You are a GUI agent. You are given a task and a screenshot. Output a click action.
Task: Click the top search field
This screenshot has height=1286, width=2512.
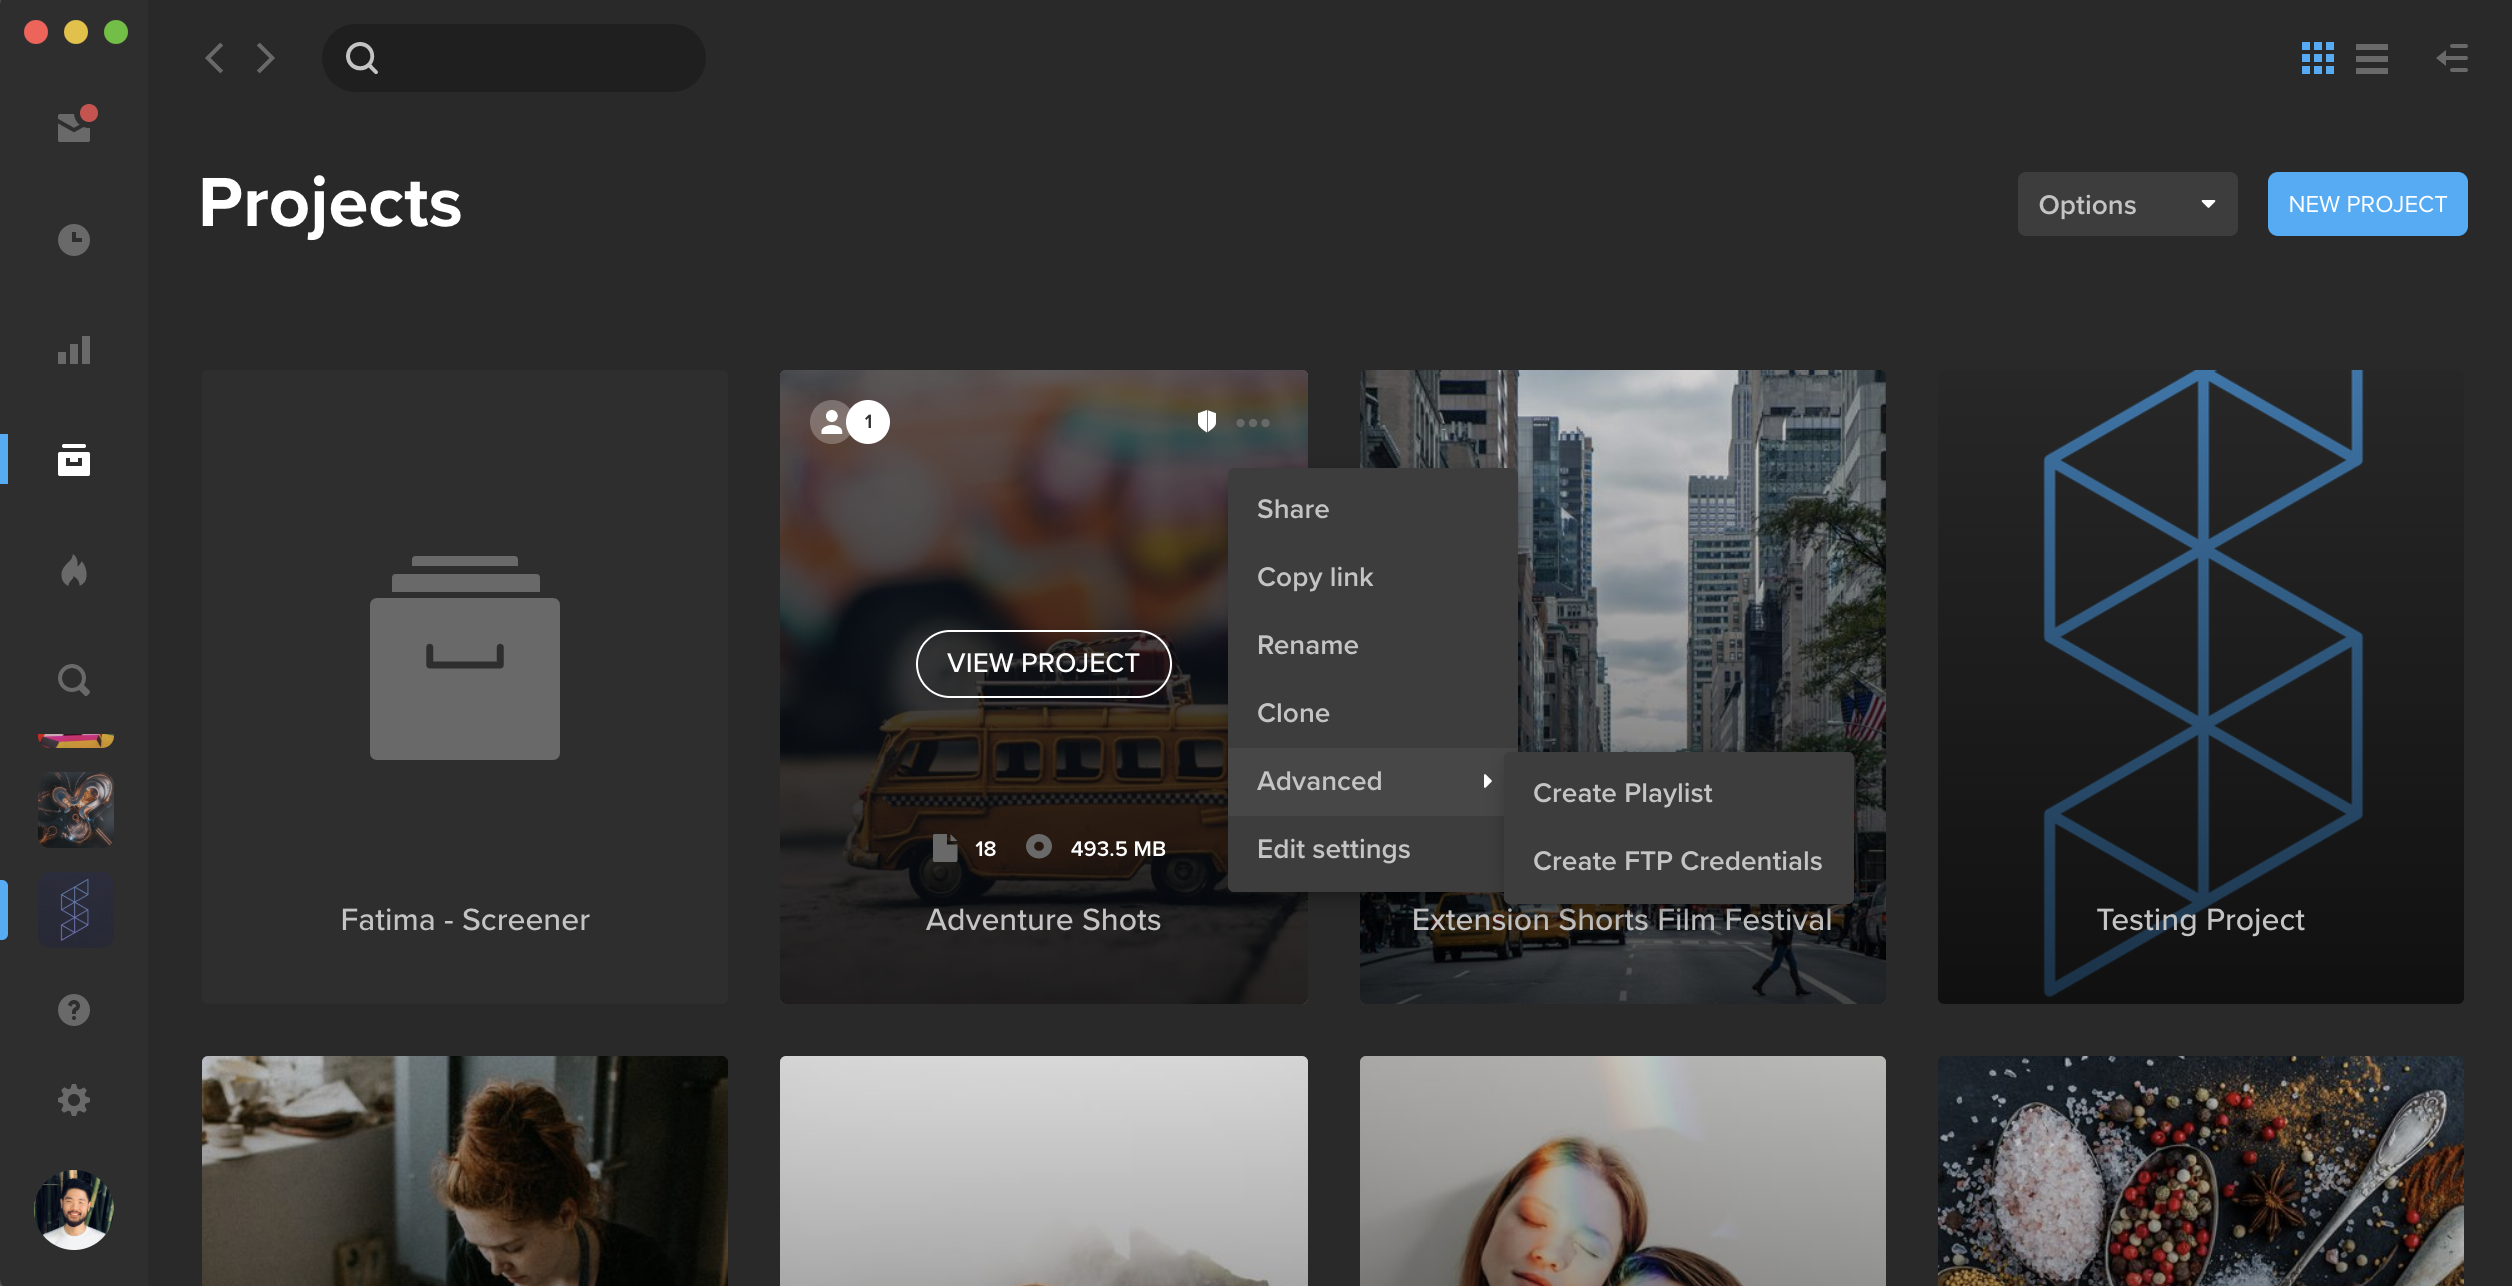click(x=514, y=58)
